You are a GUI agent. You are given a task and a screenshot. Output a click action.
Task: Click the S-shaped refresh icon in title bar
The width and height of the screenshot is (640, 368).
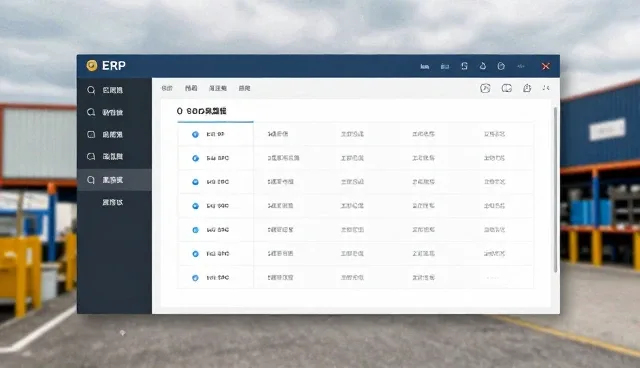(x=464, y=66)
